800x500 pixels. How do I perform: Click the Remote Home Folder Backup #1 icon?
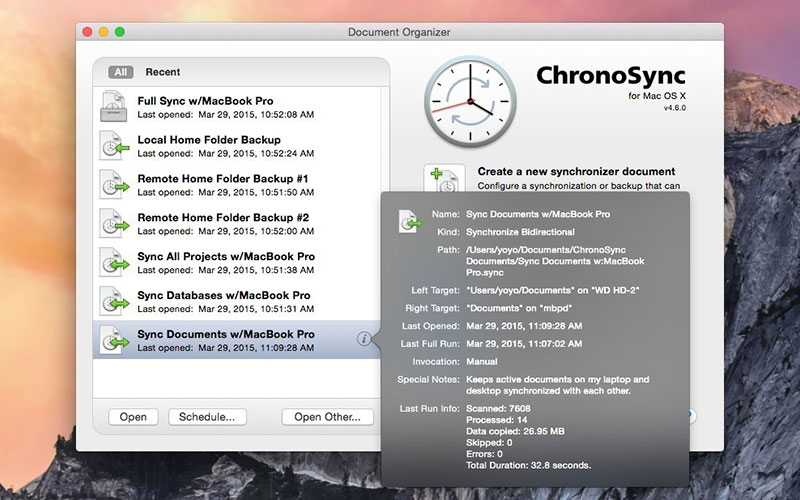[113, 184]
